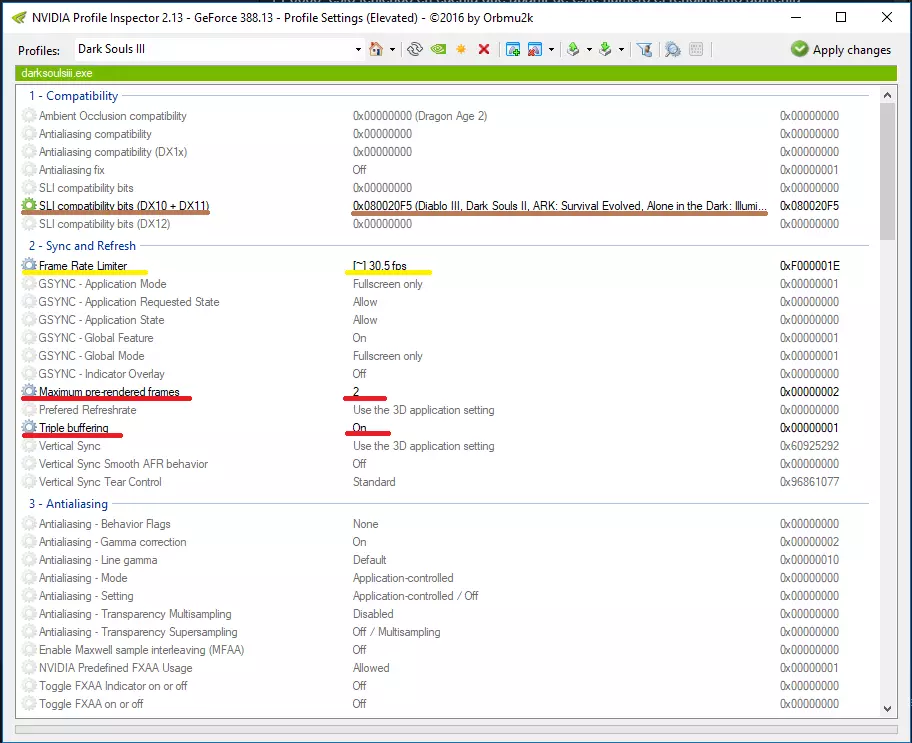Click gear icon beside Ambient Occlusion compatibility
This screenshot has height=743, width=912.
tap(29, 116)
